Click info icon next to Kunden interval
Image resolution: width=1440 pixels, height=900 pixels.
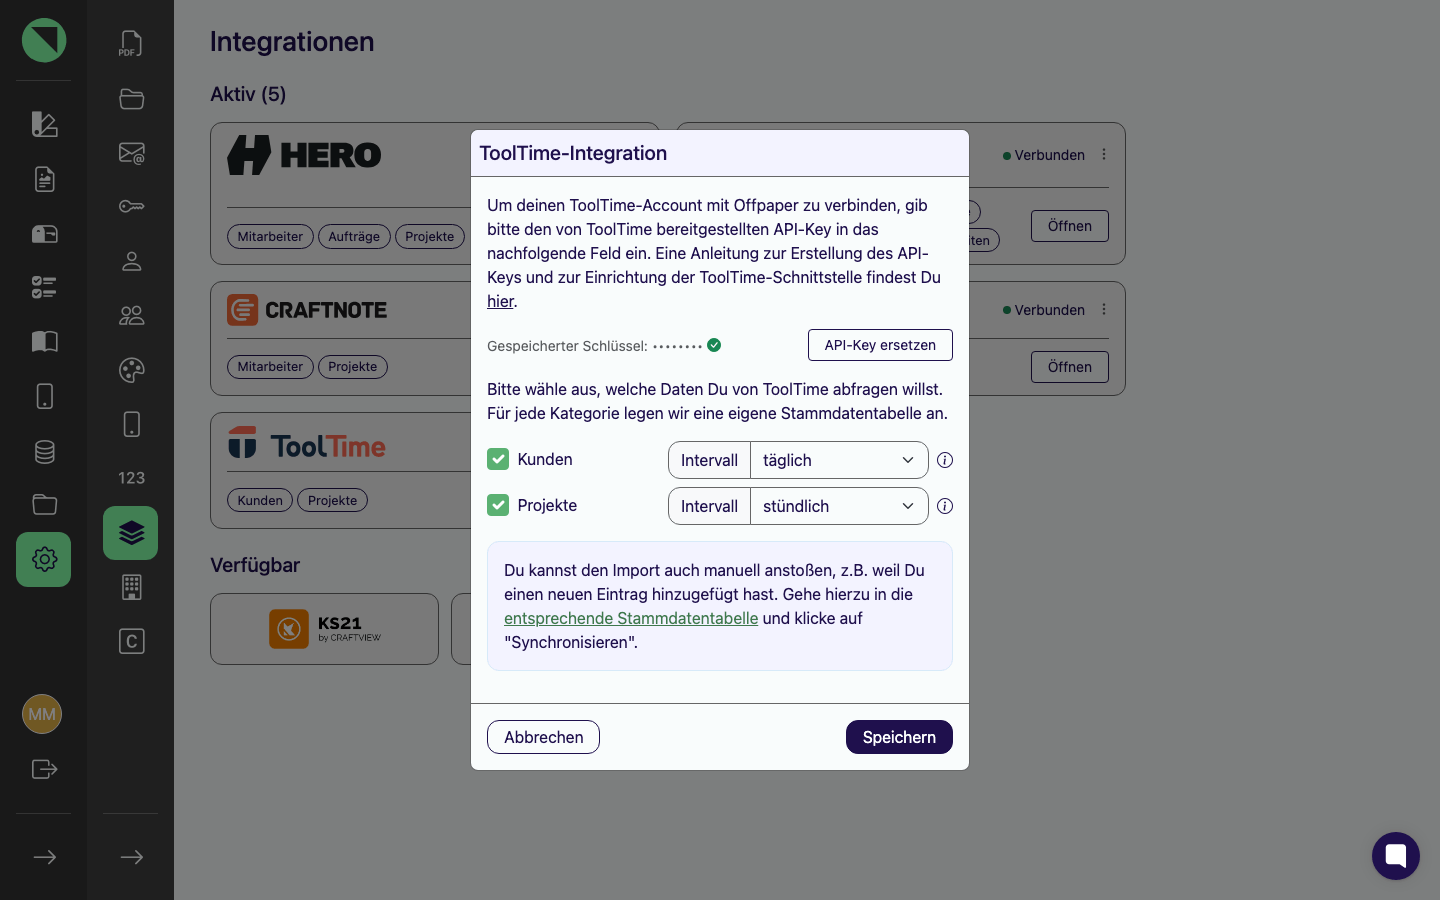point(945,460)
